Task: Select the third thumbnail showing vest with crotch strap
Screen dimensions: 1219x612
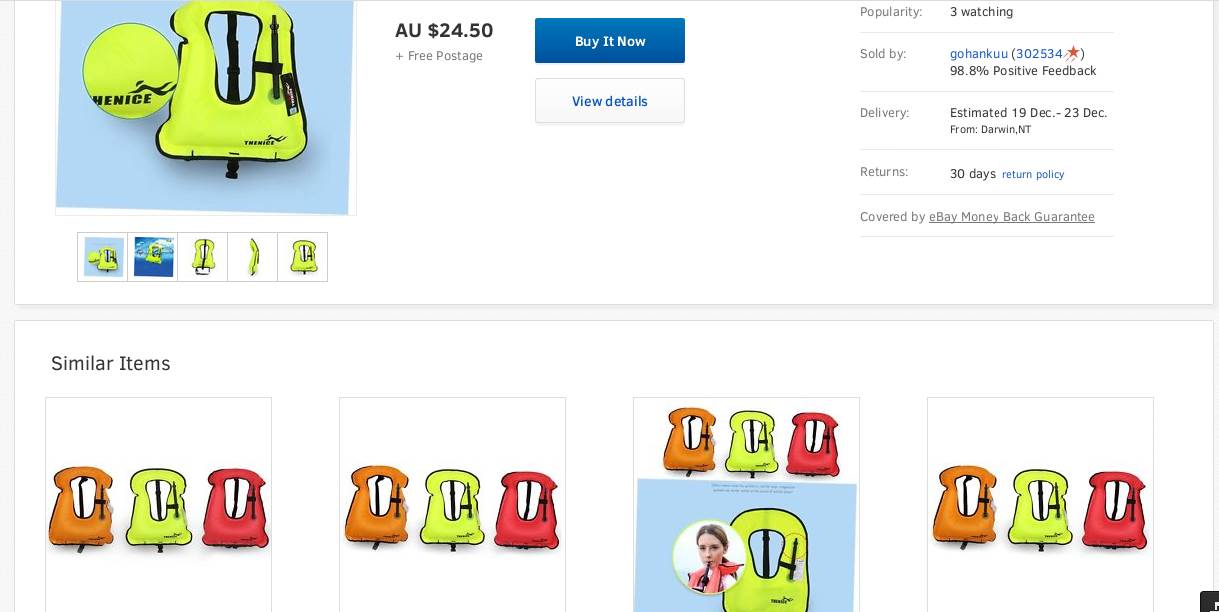Action: [203, 257]
